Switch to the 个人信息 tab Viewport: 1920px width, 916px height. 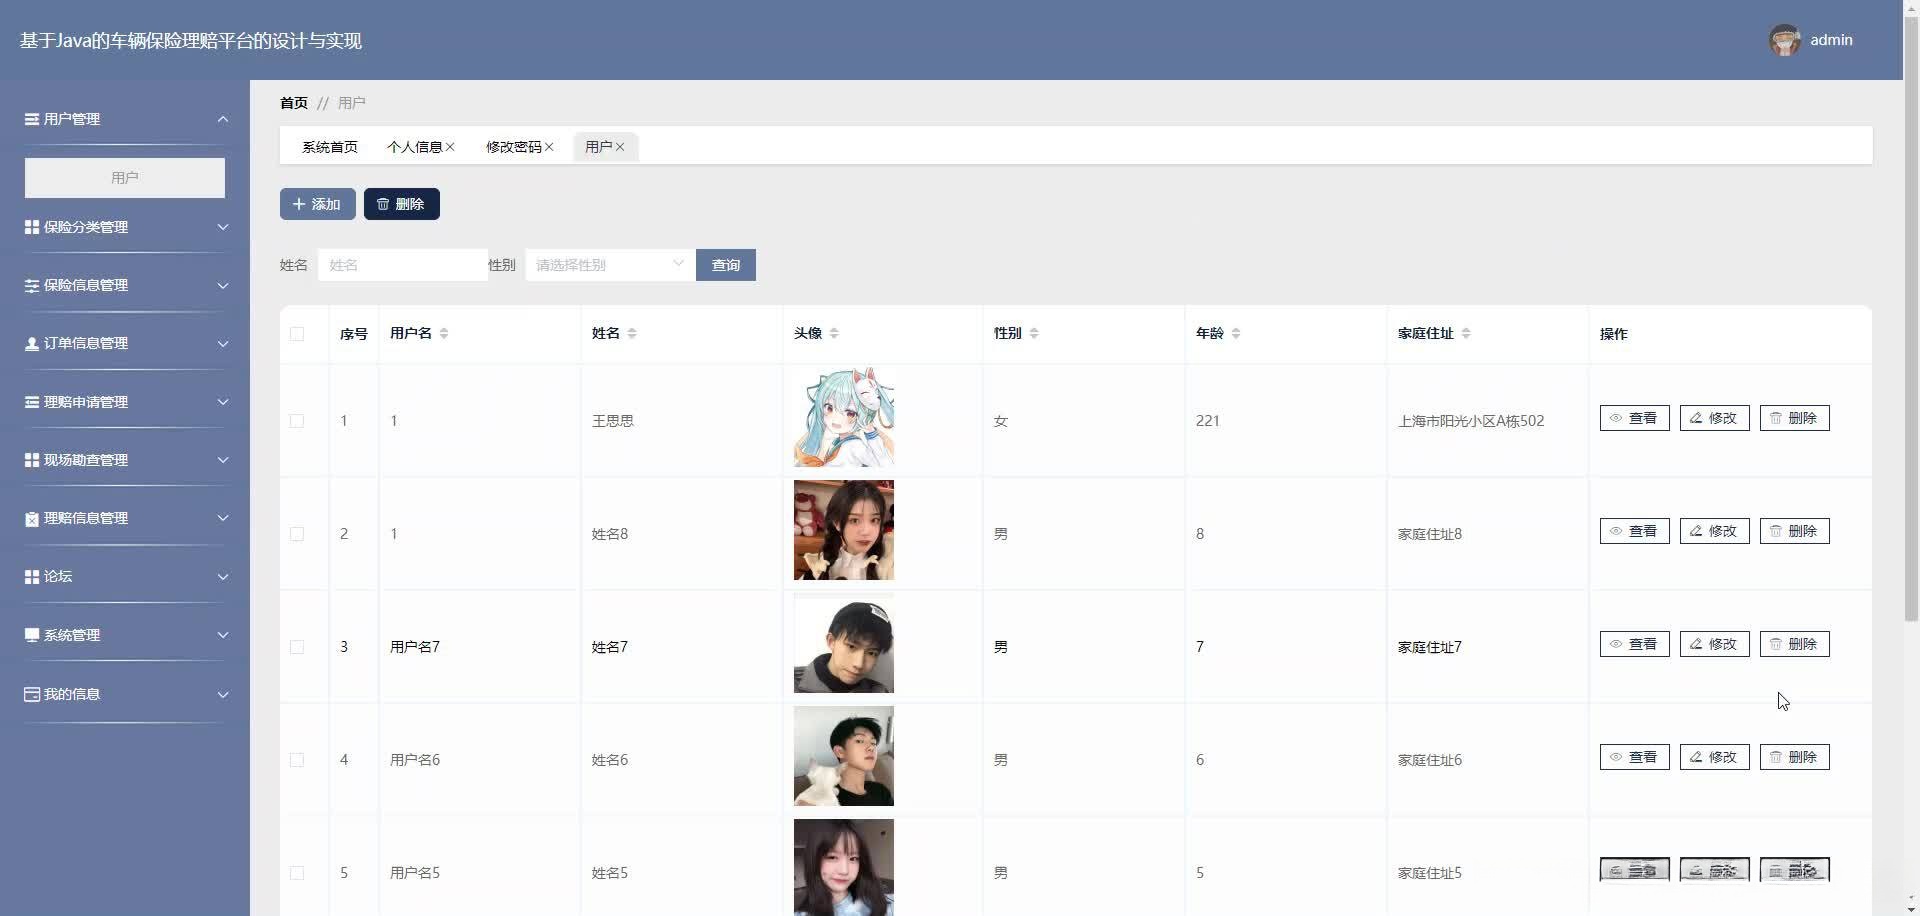click(x=414, y=147)
